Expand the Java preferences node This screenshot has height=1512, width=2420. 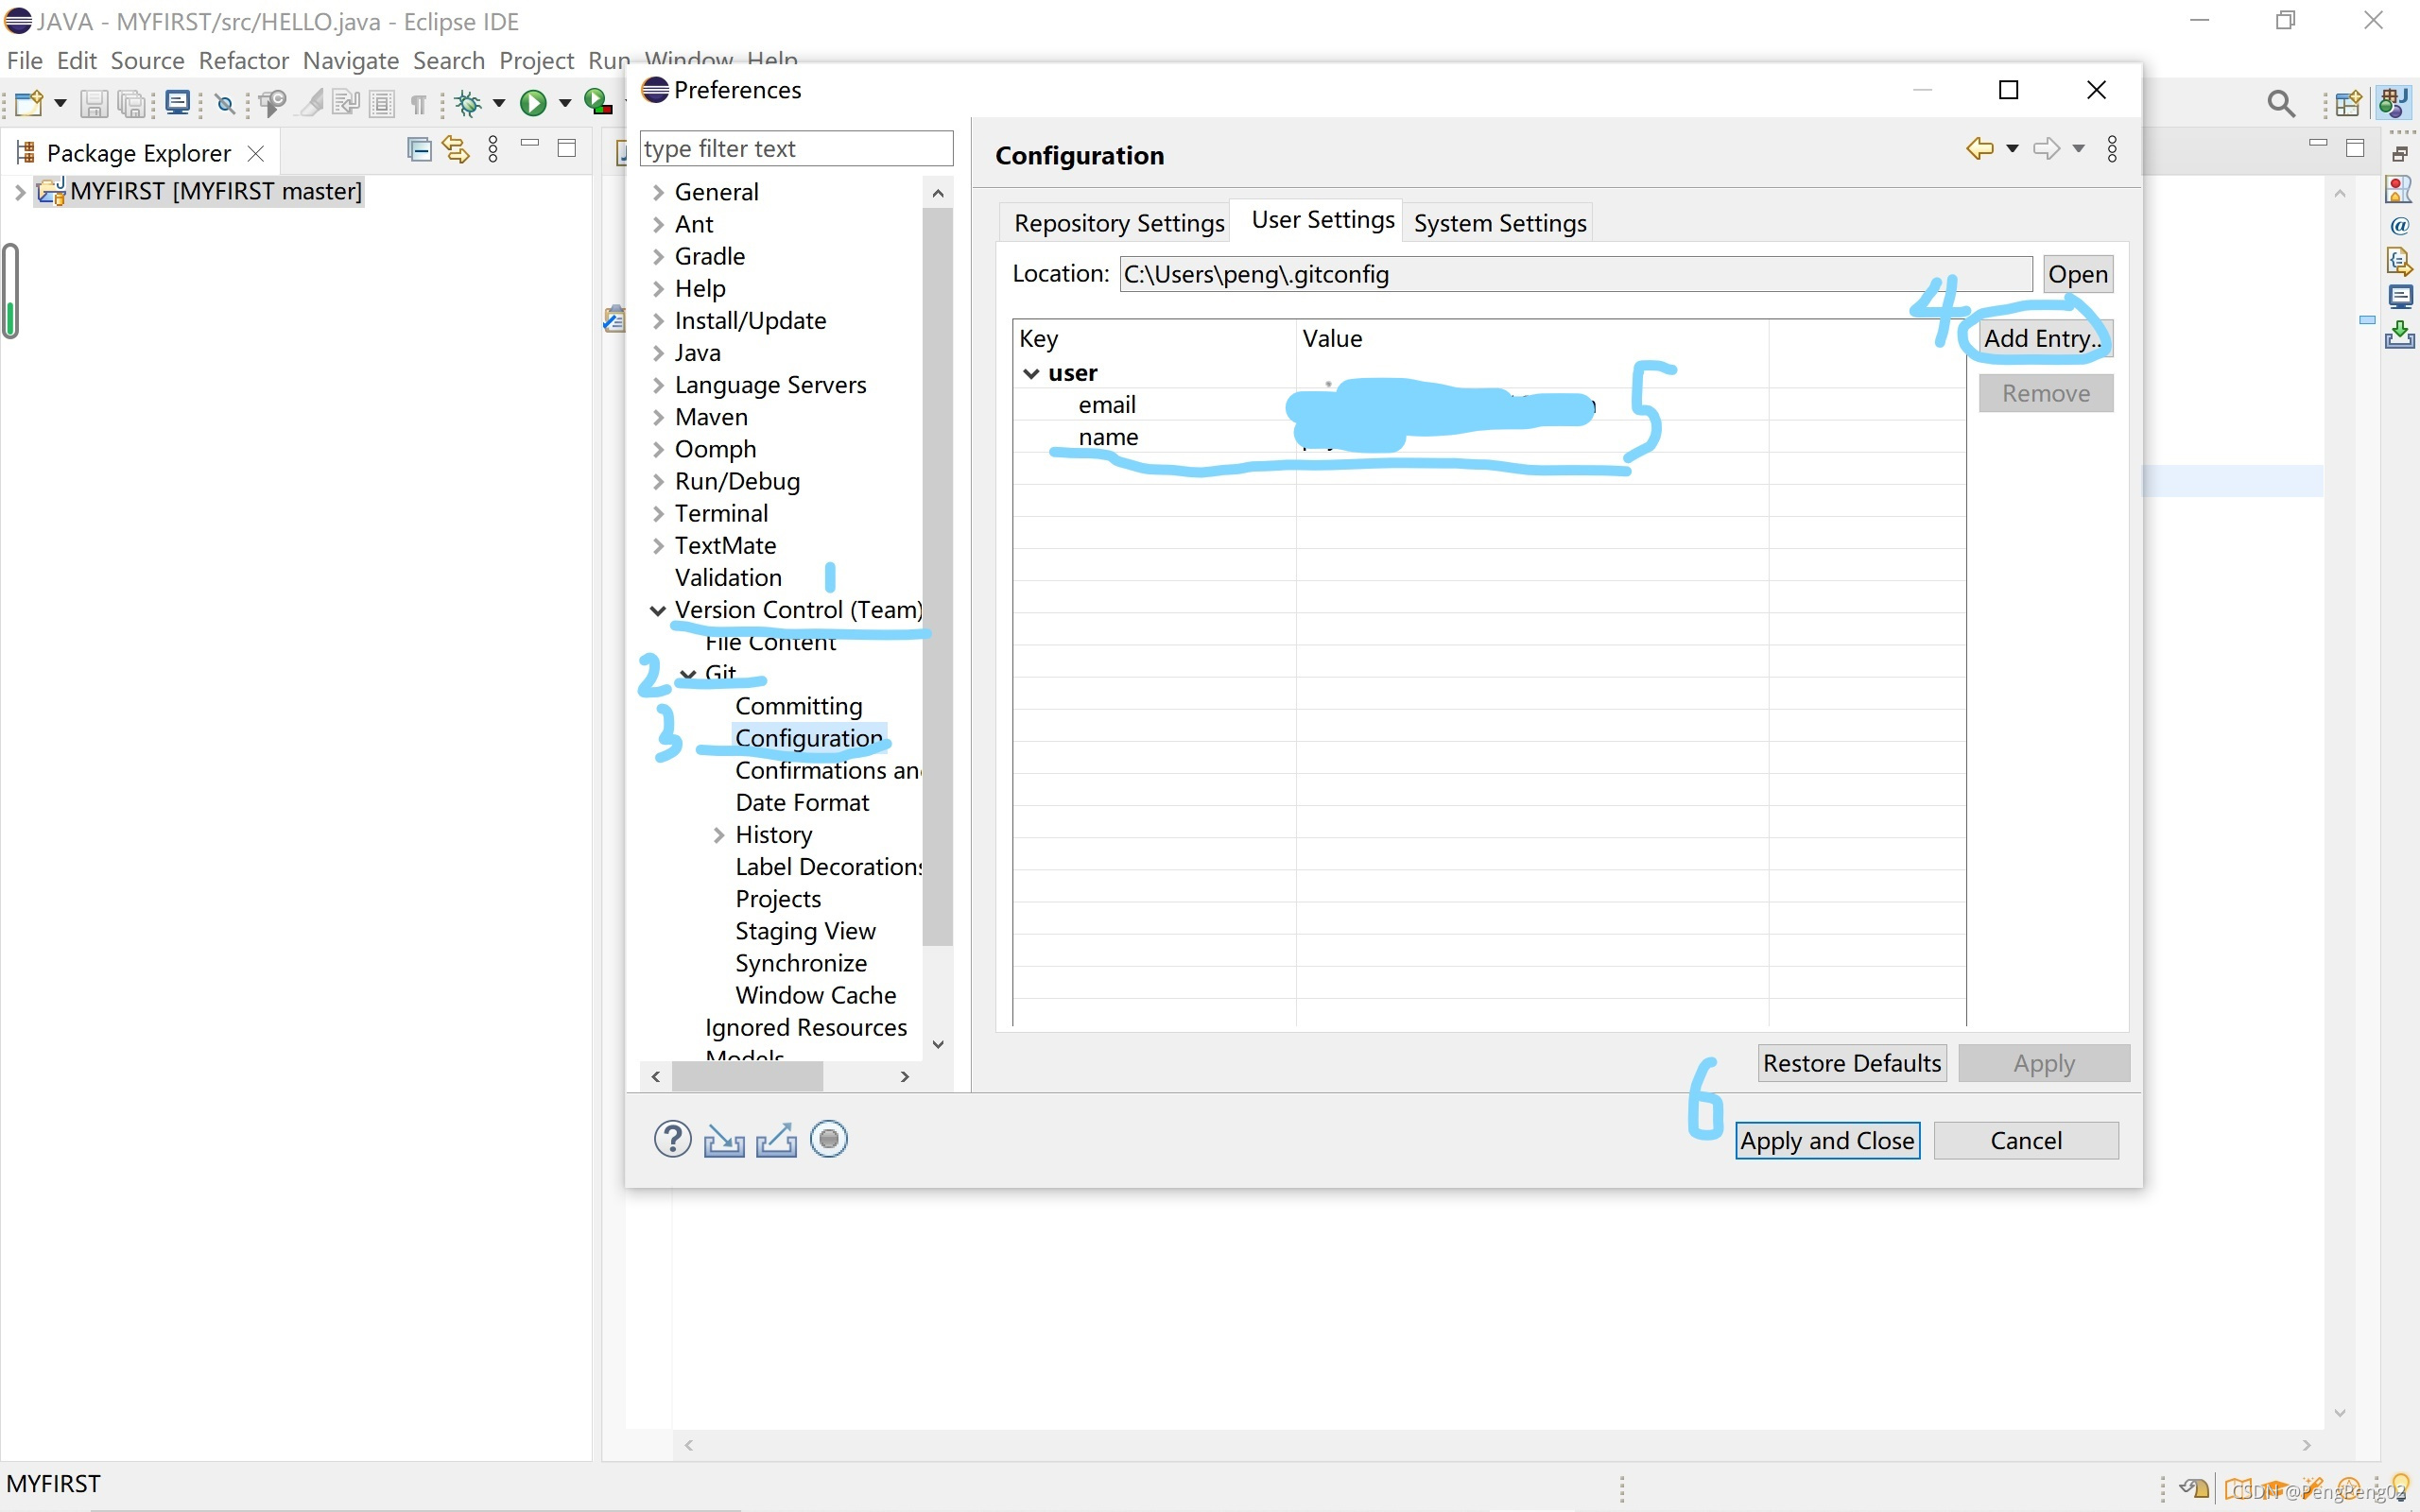pyautogui.click(x=658, y=353)
